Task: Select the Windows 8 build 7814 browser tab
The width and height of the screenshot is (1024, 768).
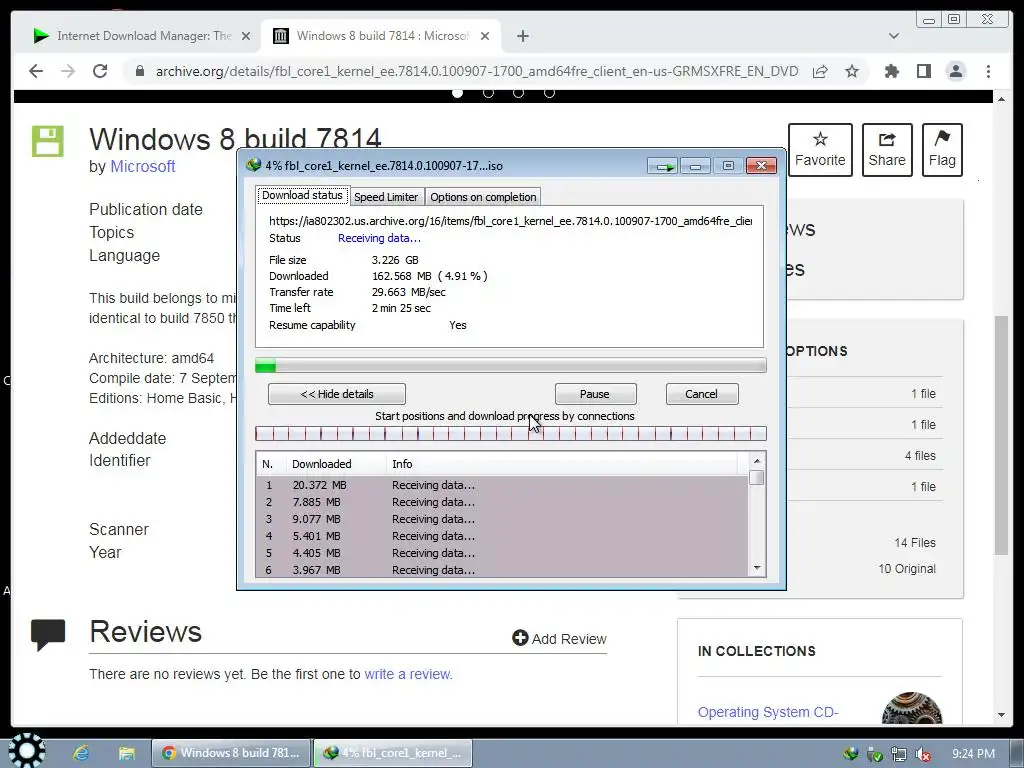Action: (382, 36)
